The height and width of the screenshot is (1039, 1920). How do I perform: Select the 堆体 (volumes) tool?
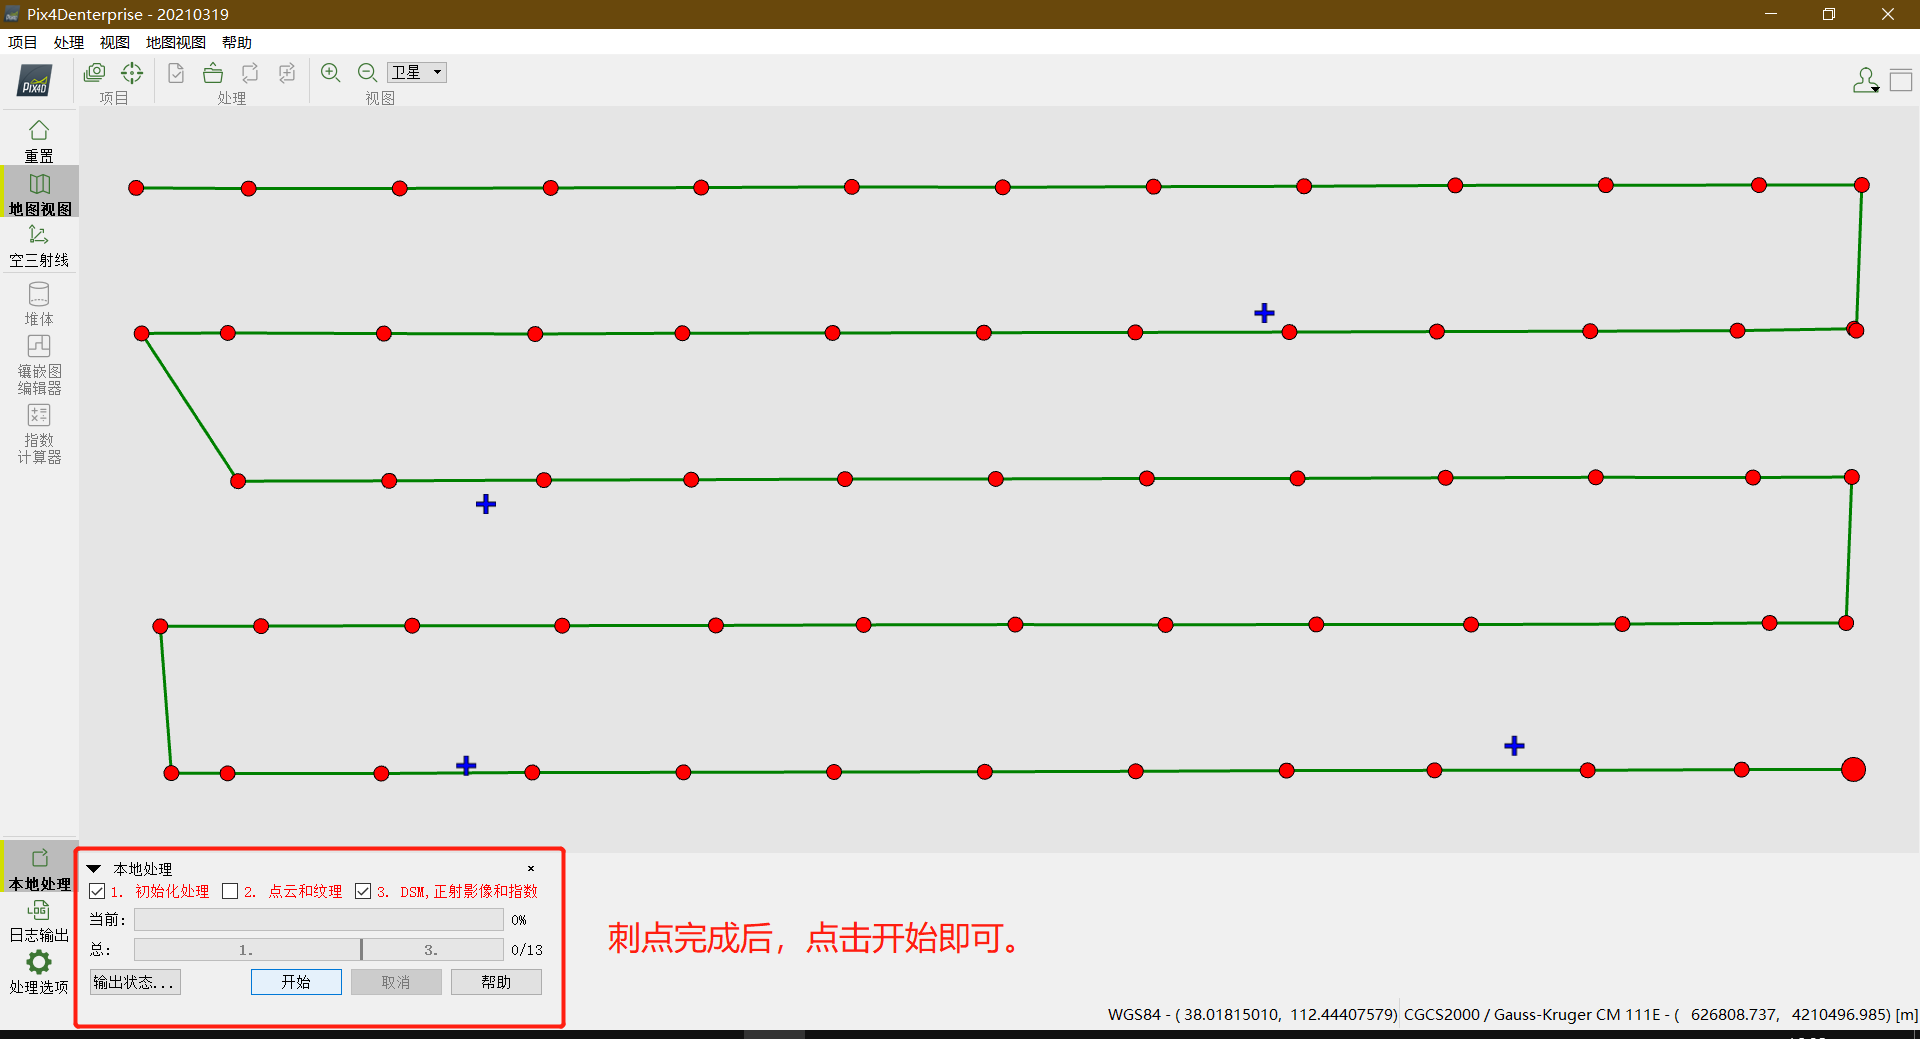(x=39, y=301)
